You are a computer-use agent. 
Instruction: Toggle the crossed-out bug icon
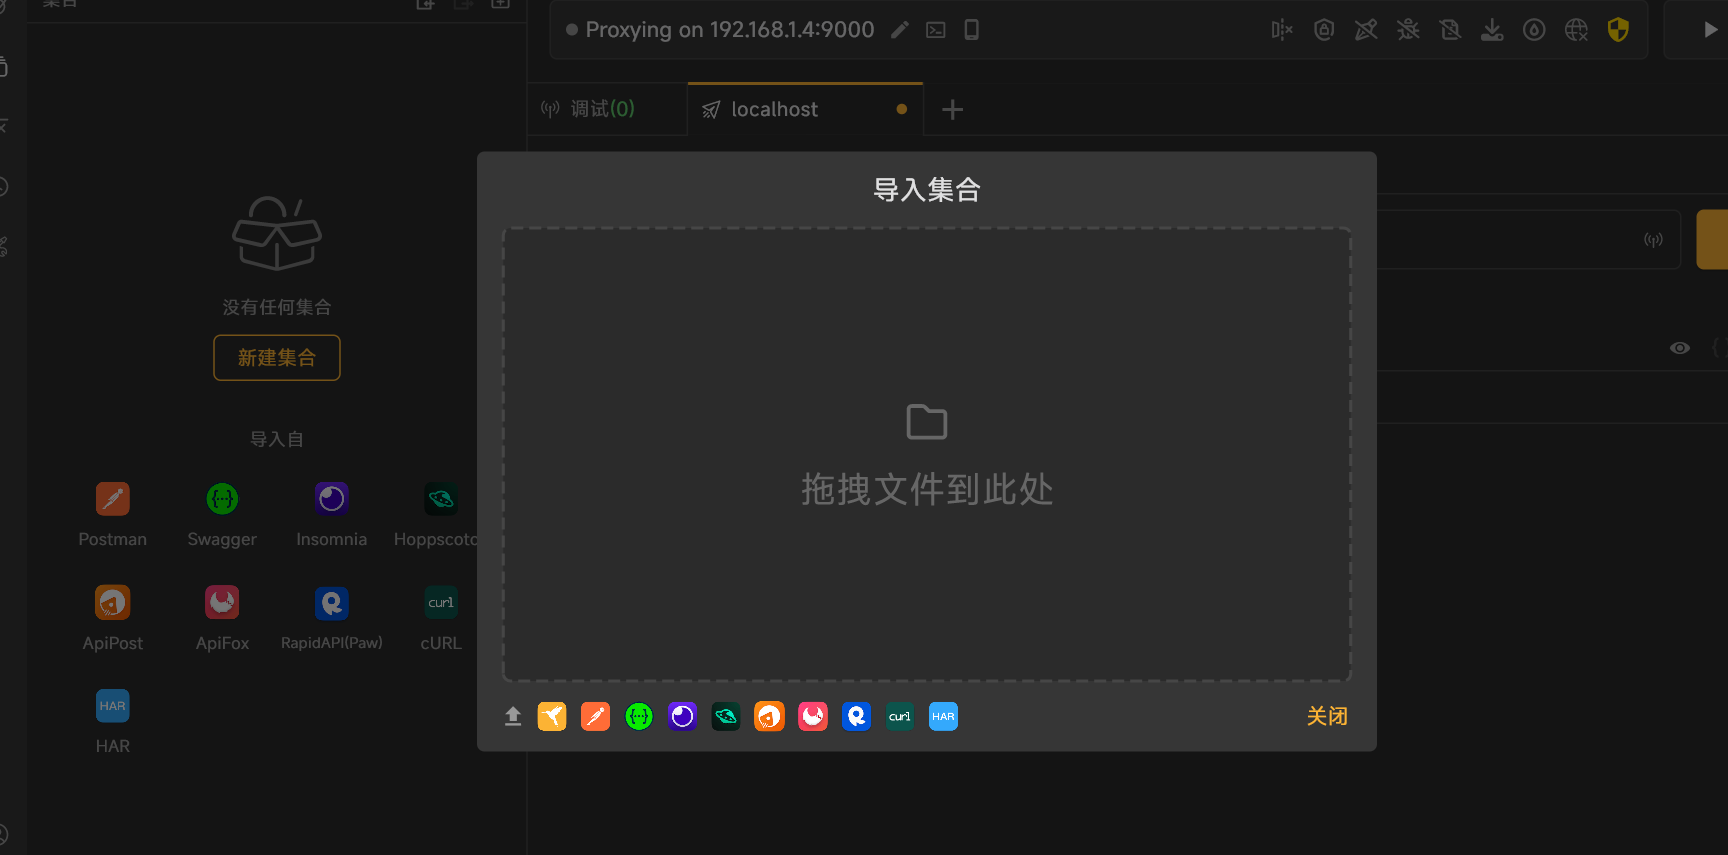point(1408,30)
